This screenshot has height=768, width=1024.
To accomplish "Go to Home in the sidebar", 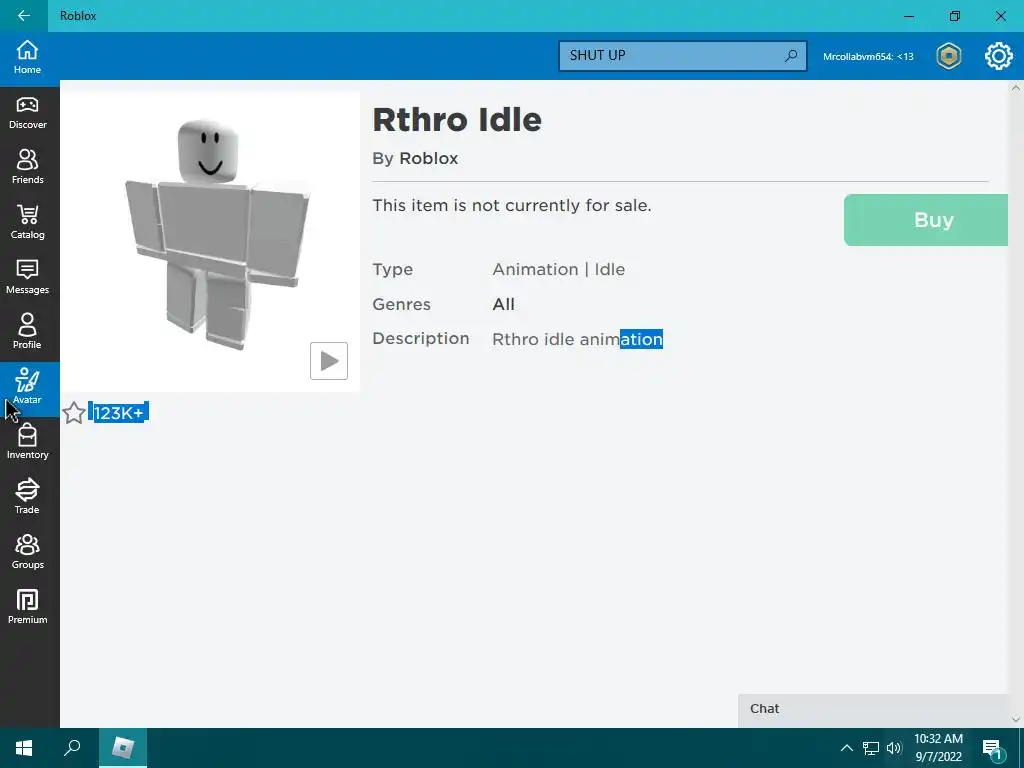I will [27, 57].
